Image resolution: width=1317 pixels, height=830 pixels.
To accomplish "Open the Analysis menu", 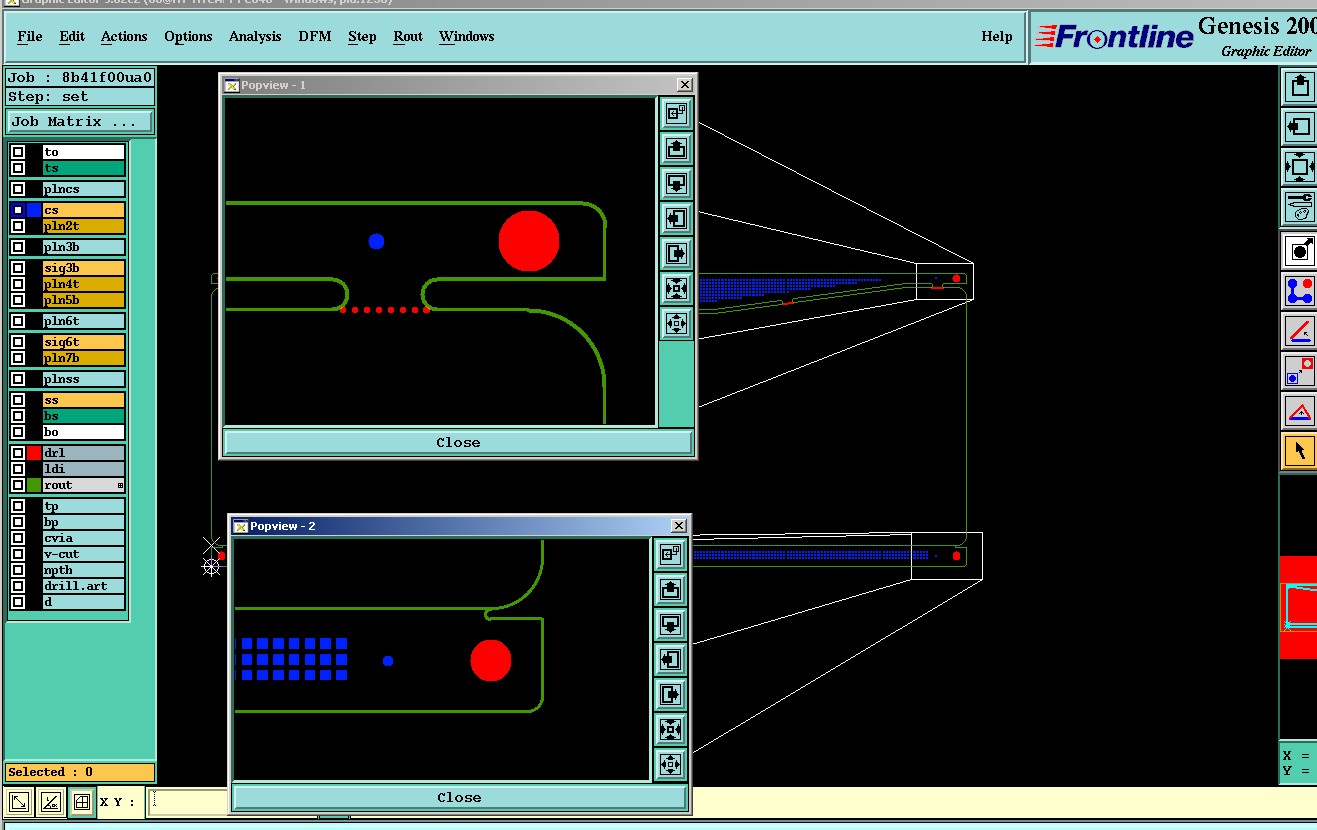I will pyautogui.click(x=255, y=36).
